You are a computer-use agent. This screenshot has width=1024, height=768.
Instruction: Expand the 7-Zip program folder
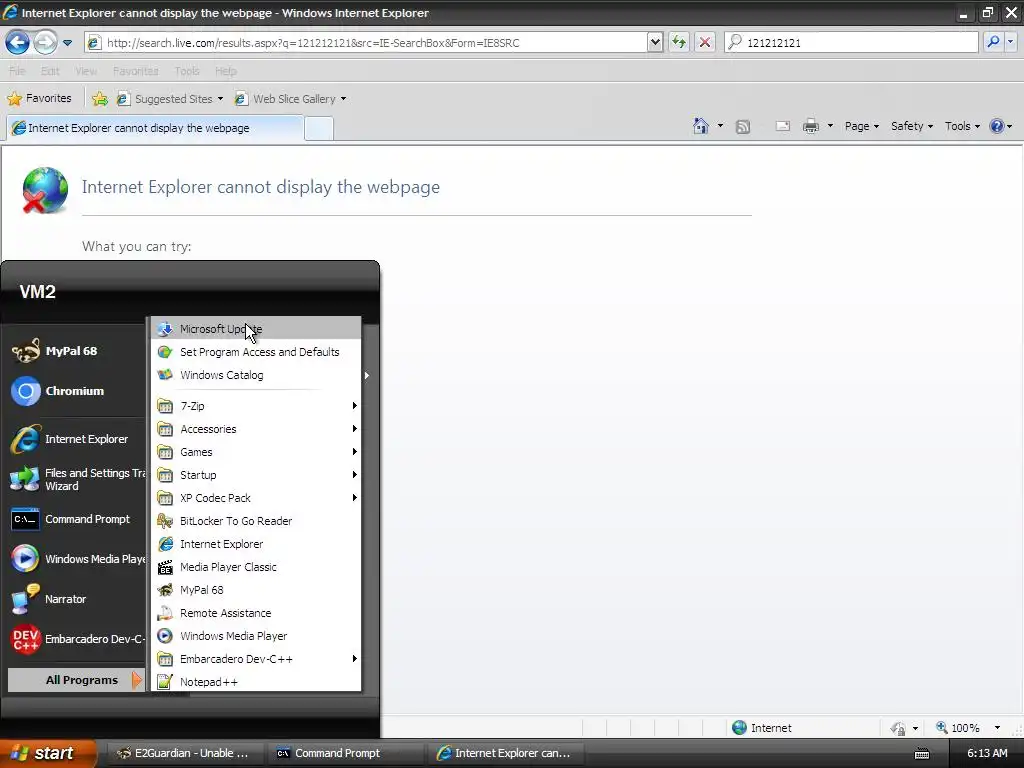(x=256, y=406)
